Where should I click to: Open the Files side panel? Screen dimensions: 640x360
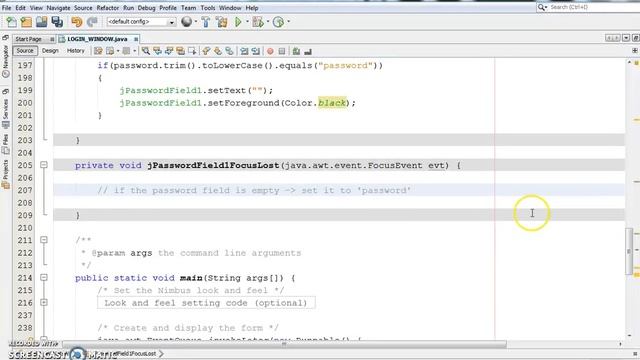[5, 144]
